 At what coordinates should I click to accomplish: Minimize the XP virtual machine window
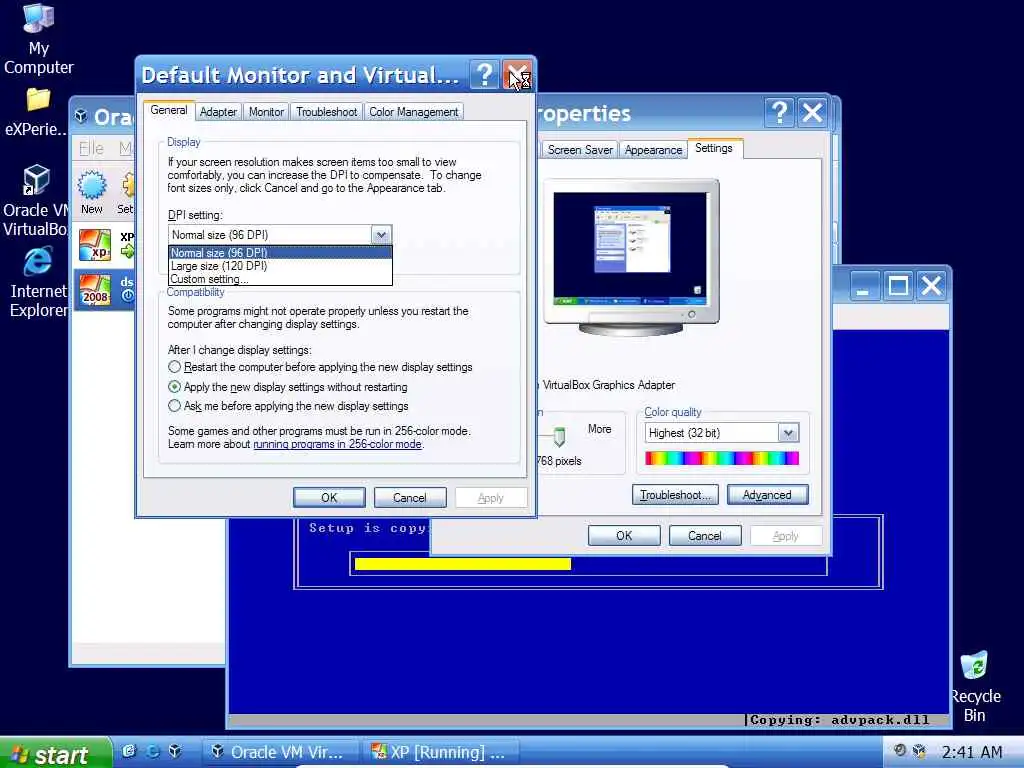pos(863,285)
